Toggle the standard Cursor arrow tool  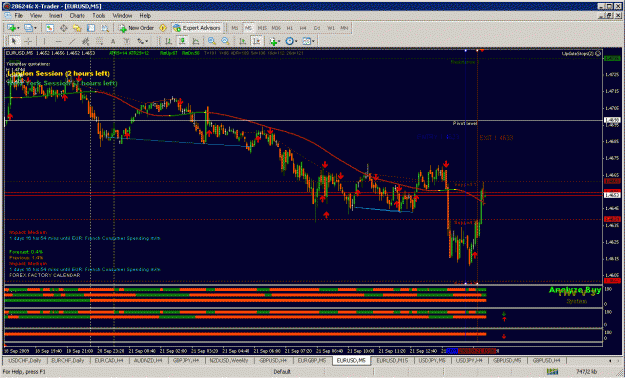(x=14, y=41)
